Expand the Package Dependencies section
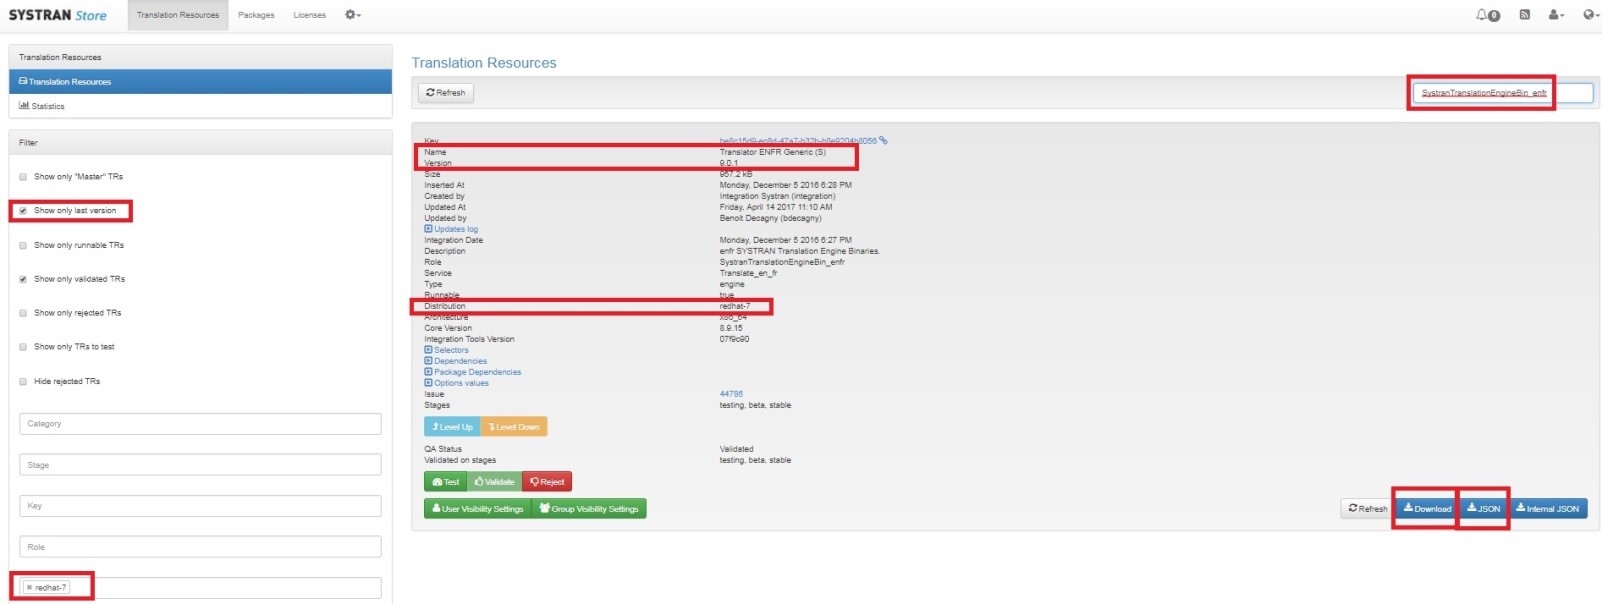 pyautogui.click(x=472, y=372)
